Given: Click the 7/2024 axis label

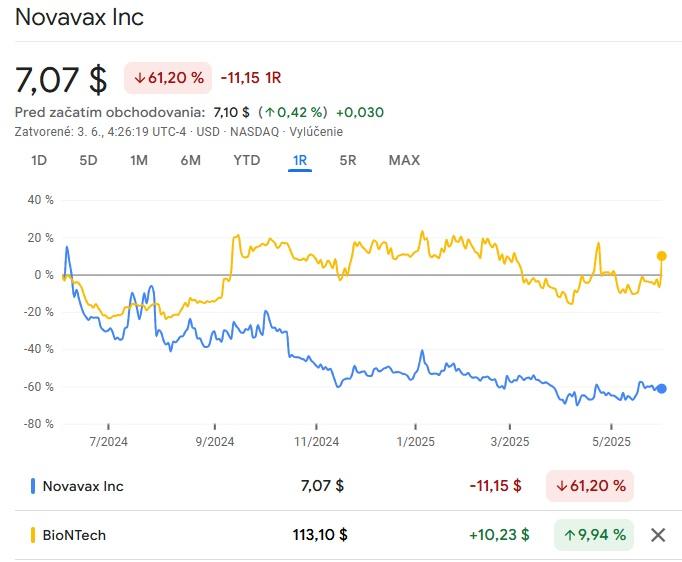Looking at the screenshot, I should pyautogui.click(x=109, y=442).
